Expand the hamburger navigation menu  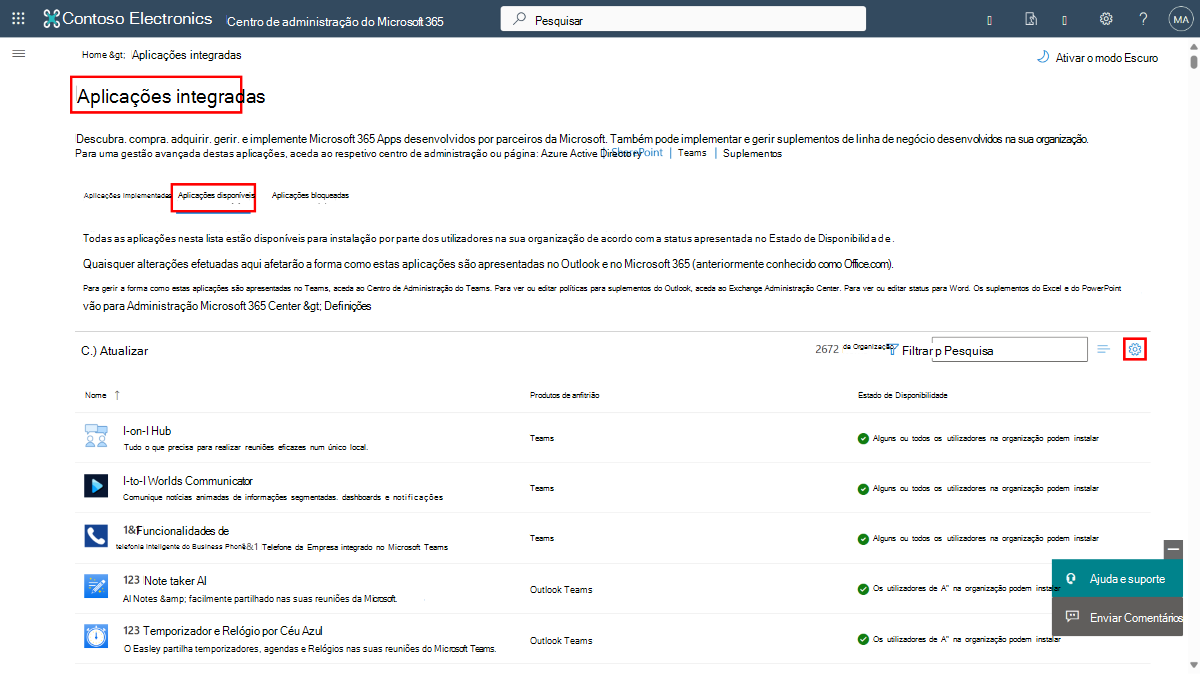pyautogui.click(x=18, y=54)
